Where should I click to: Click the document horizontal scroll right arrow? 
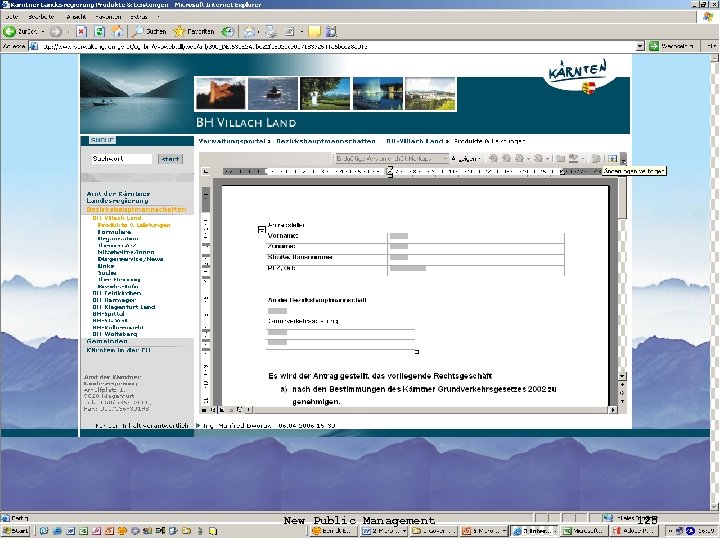pos(613,410)
